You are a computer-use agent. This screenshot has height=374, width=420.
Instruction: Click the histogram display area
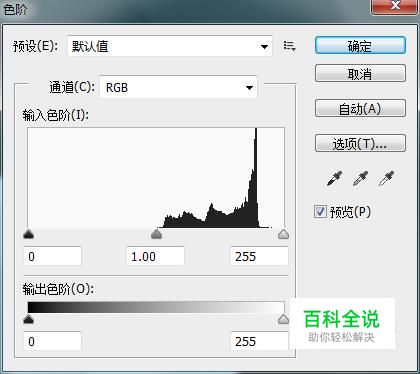[156, 178]
